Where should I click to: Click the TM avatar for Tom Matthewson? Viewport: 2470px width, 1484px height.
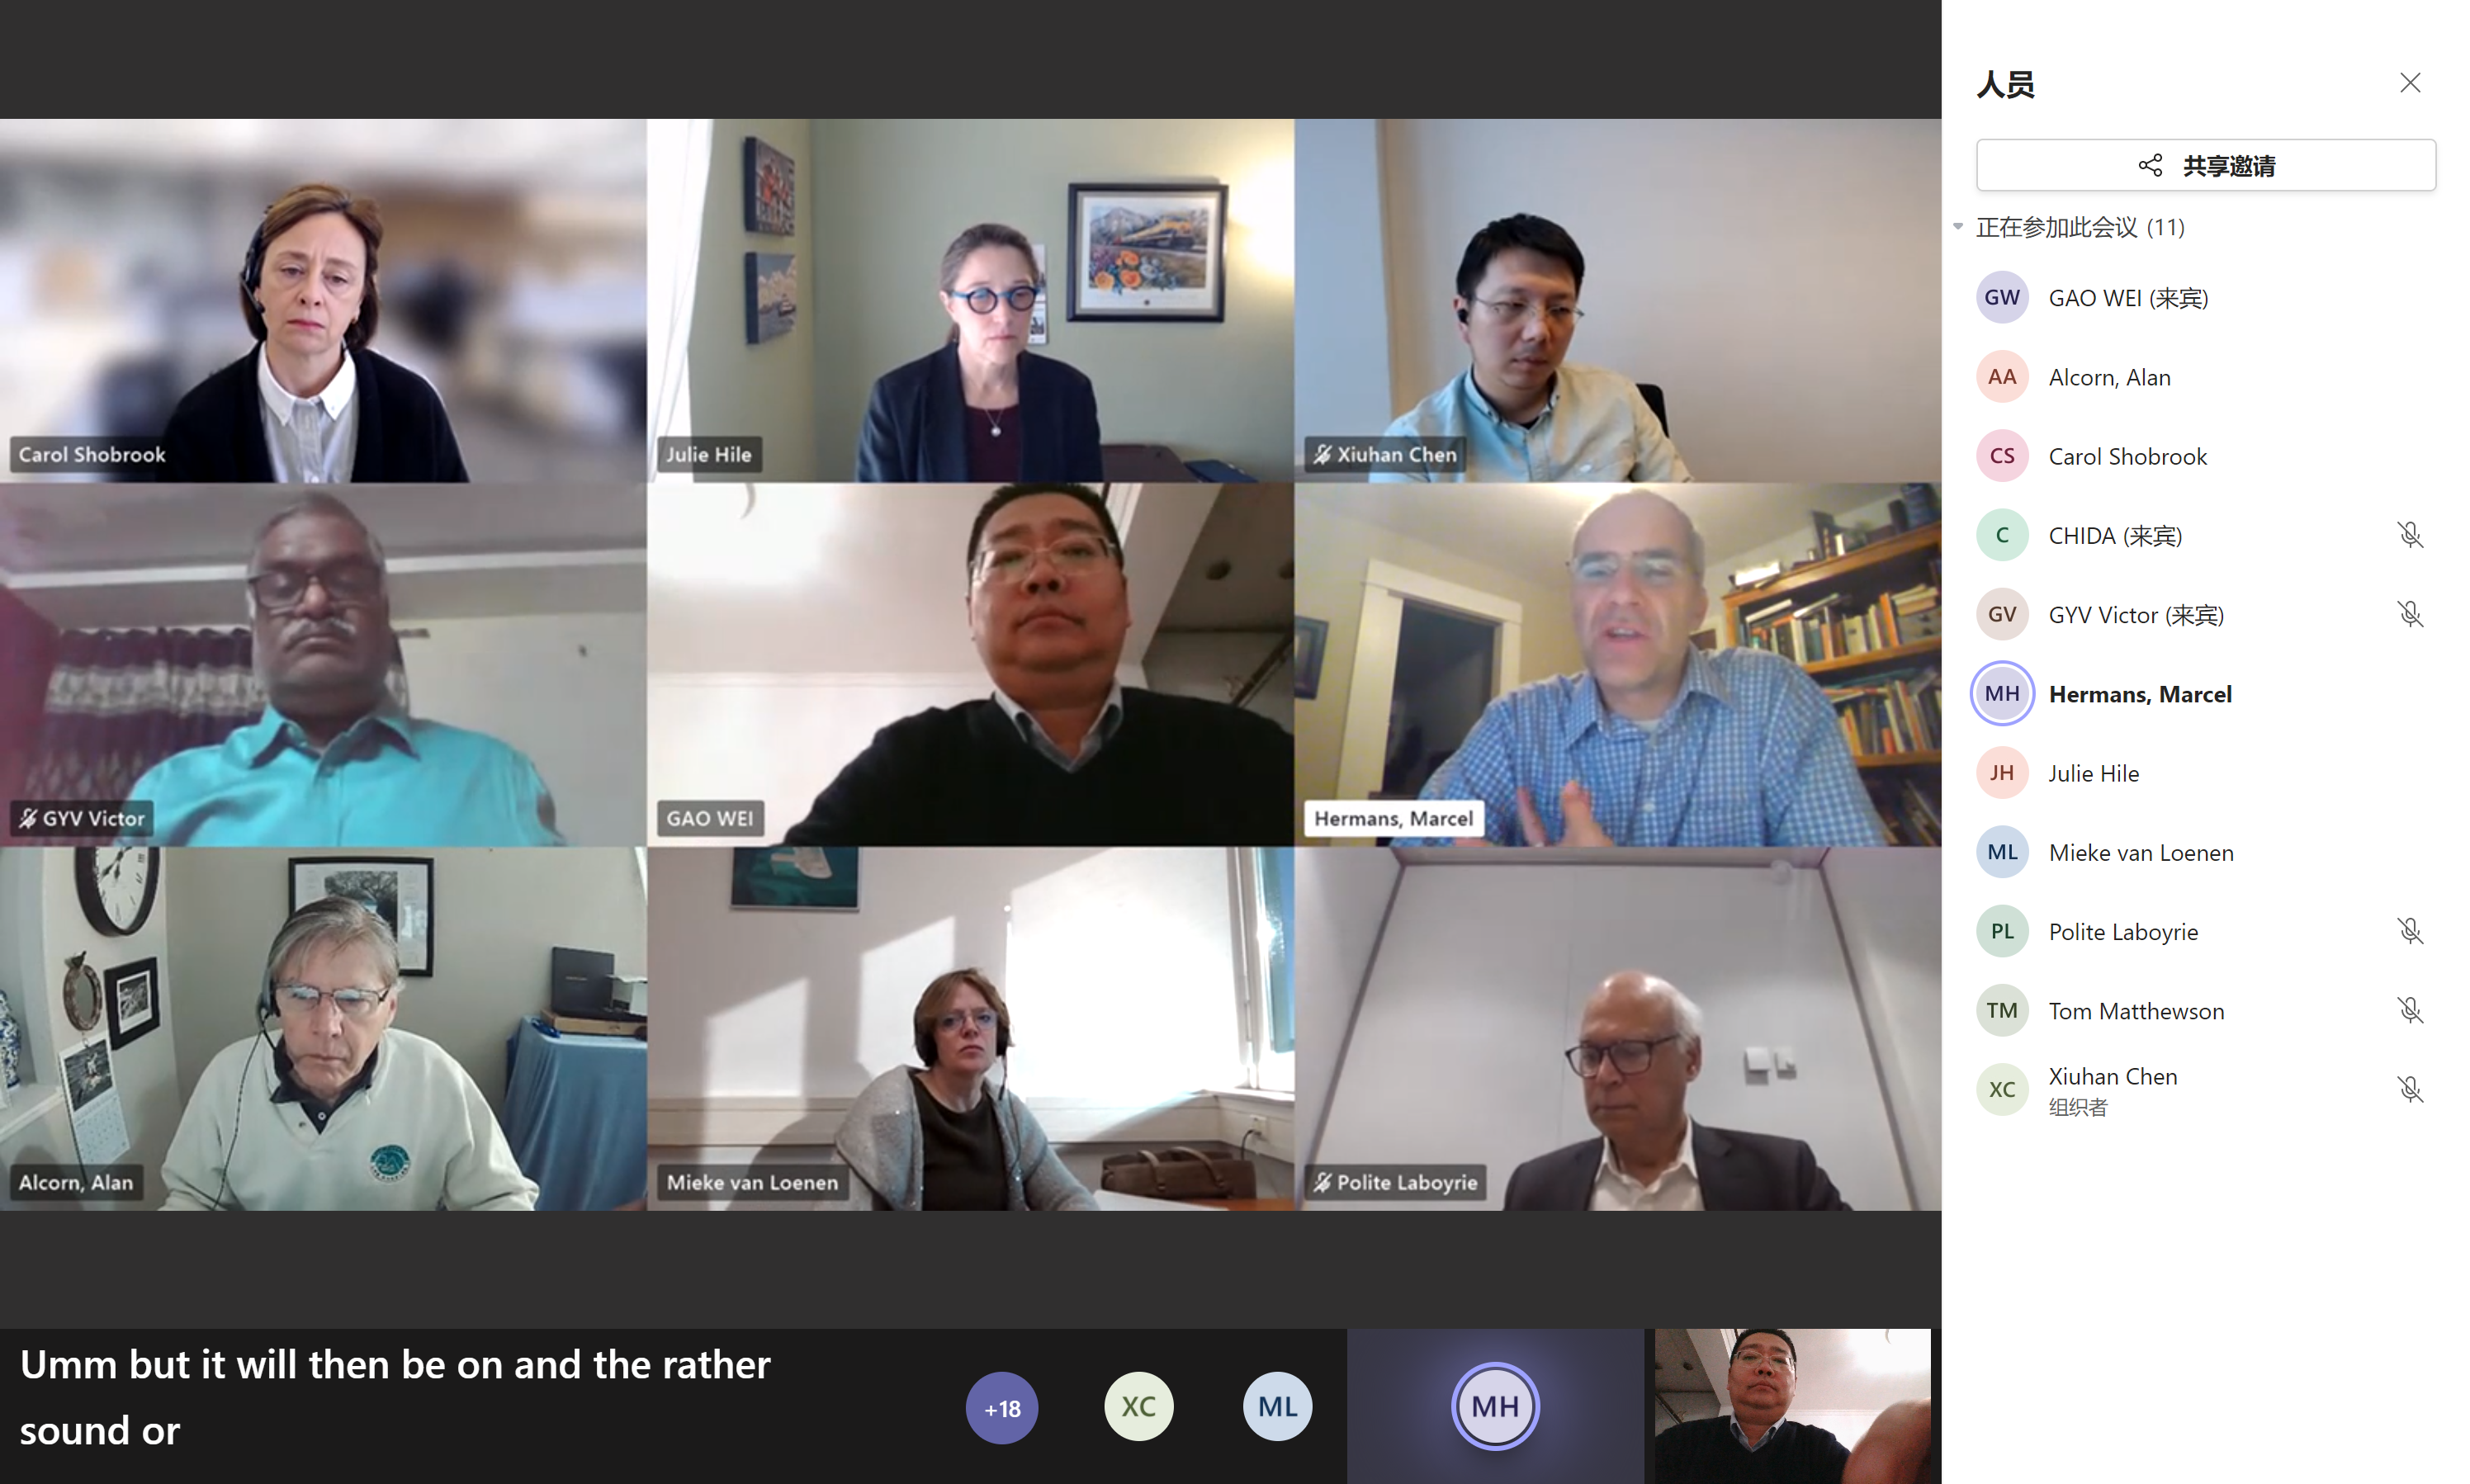coord(2002,1010)
